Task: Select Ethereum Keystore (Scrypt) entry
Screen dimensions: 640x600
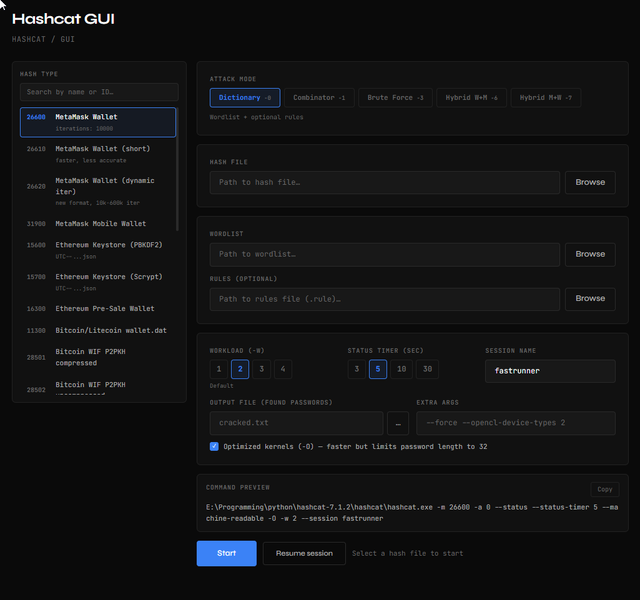Action: pyautogui.click(x=98, y=282)
